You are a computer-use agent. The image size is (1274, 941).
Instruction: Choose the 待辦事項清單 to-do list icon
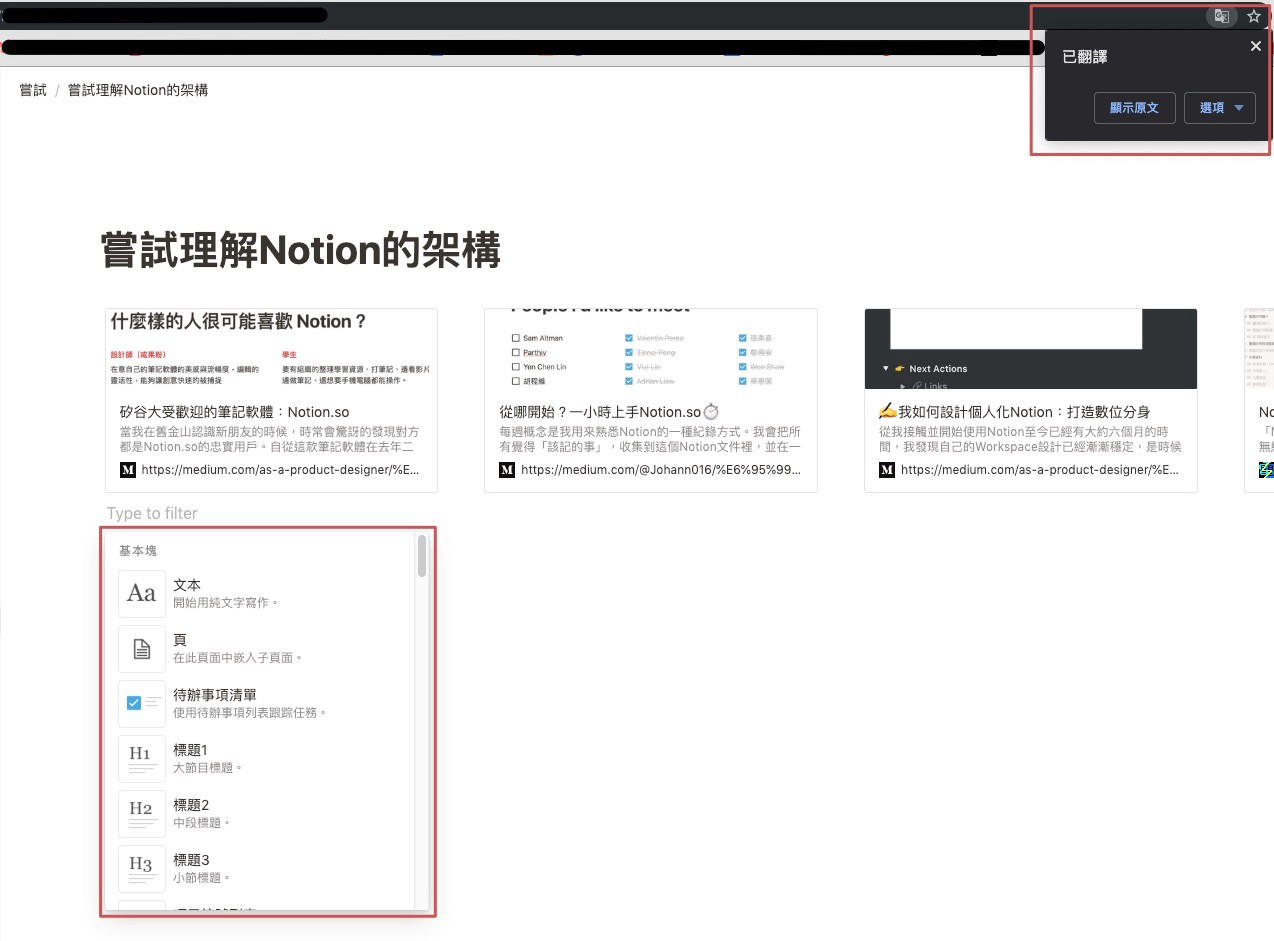(x=141, y=704)
